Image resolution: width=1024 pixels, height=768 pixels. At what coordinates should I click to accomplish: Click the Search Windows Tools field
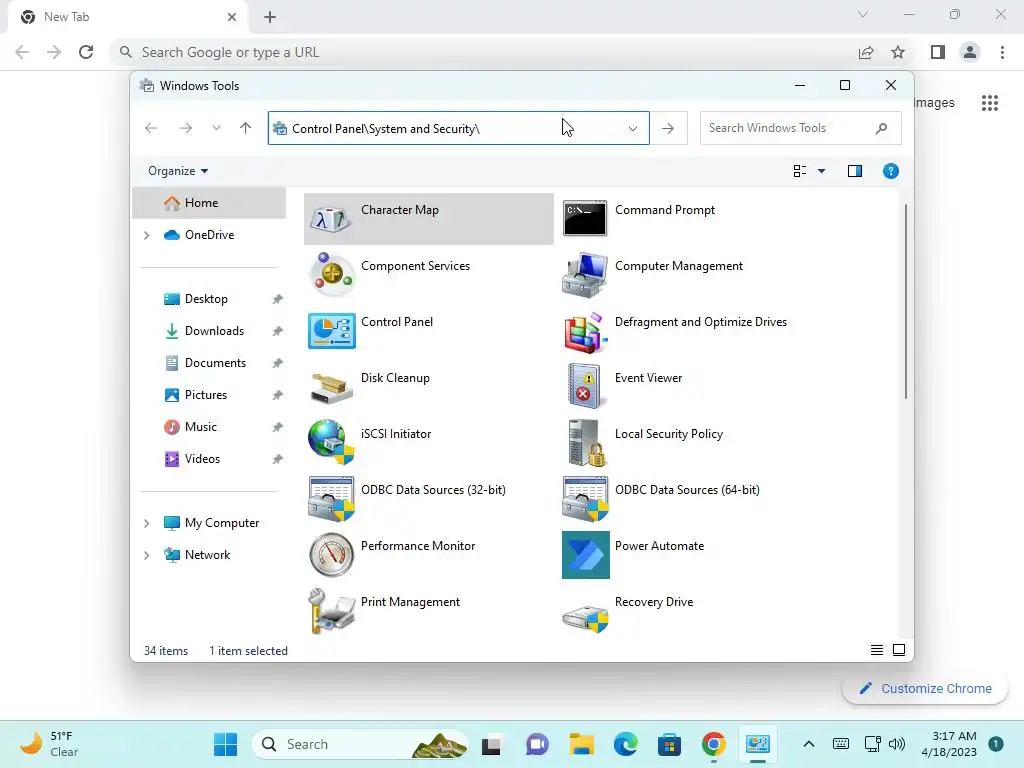(800, 128)
